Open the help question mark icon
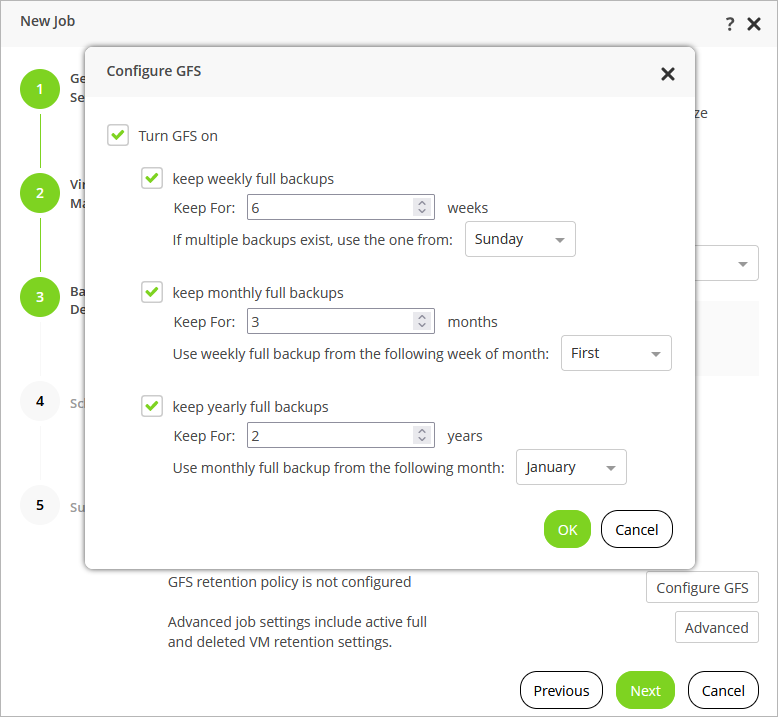 (730, 24)
